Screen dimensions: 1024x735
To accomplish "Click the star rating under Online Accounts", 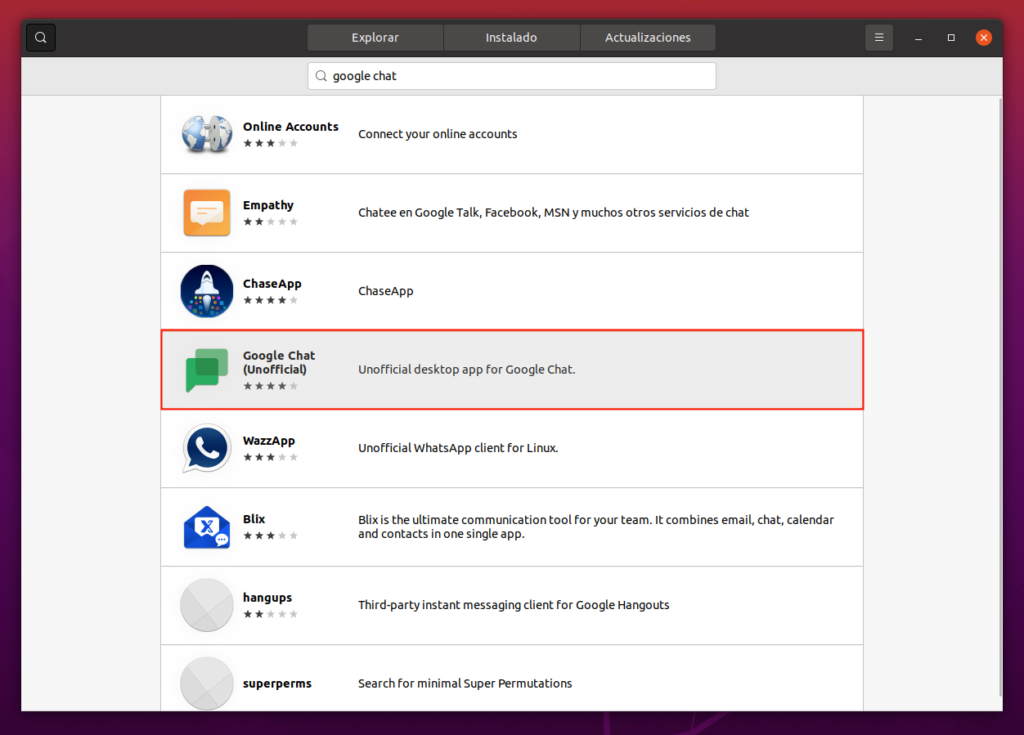I will 270,143.
